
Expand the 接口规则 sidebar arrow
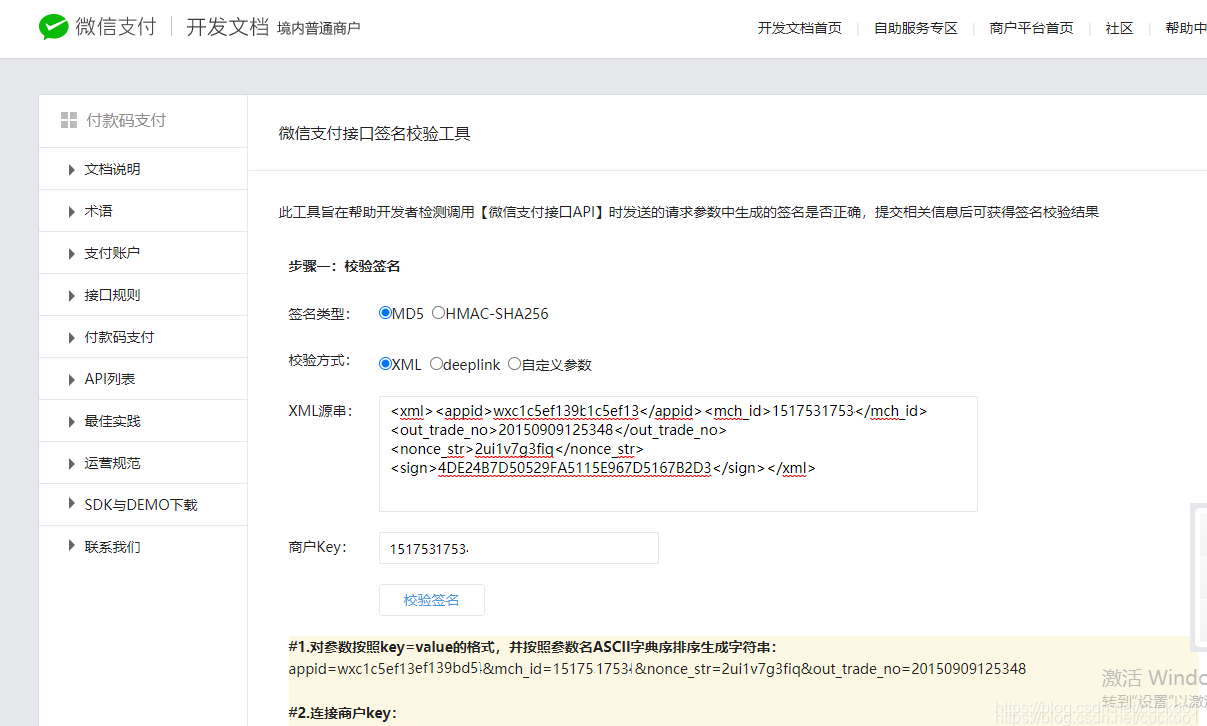tap(71, 295)
